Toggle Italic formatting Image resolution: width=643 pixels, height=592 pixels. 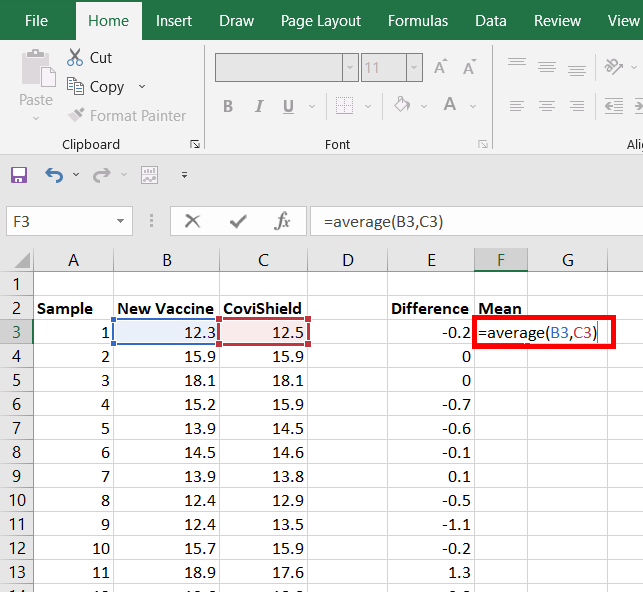click(258, 106)
